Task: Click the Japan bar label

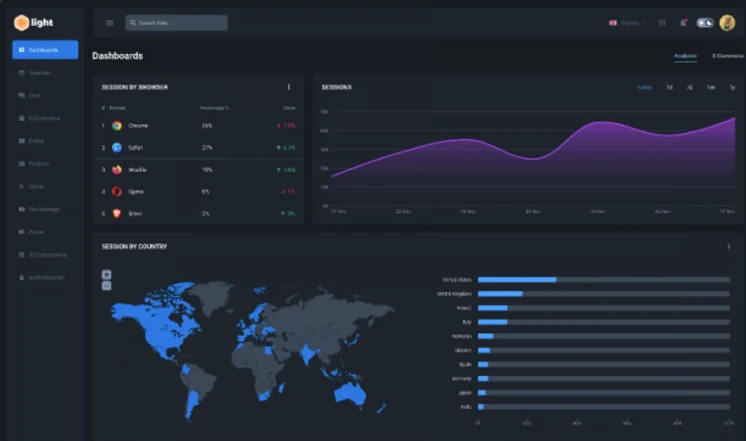Action: (465, 393)
